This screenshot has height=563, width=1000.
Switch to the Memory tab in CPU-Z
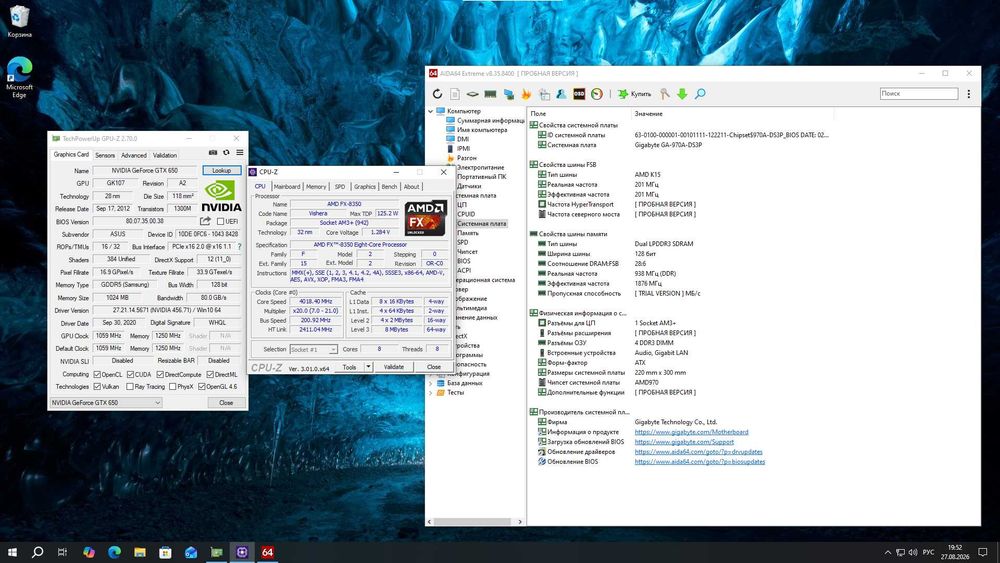pyautogui.click(x=316, y=186)
